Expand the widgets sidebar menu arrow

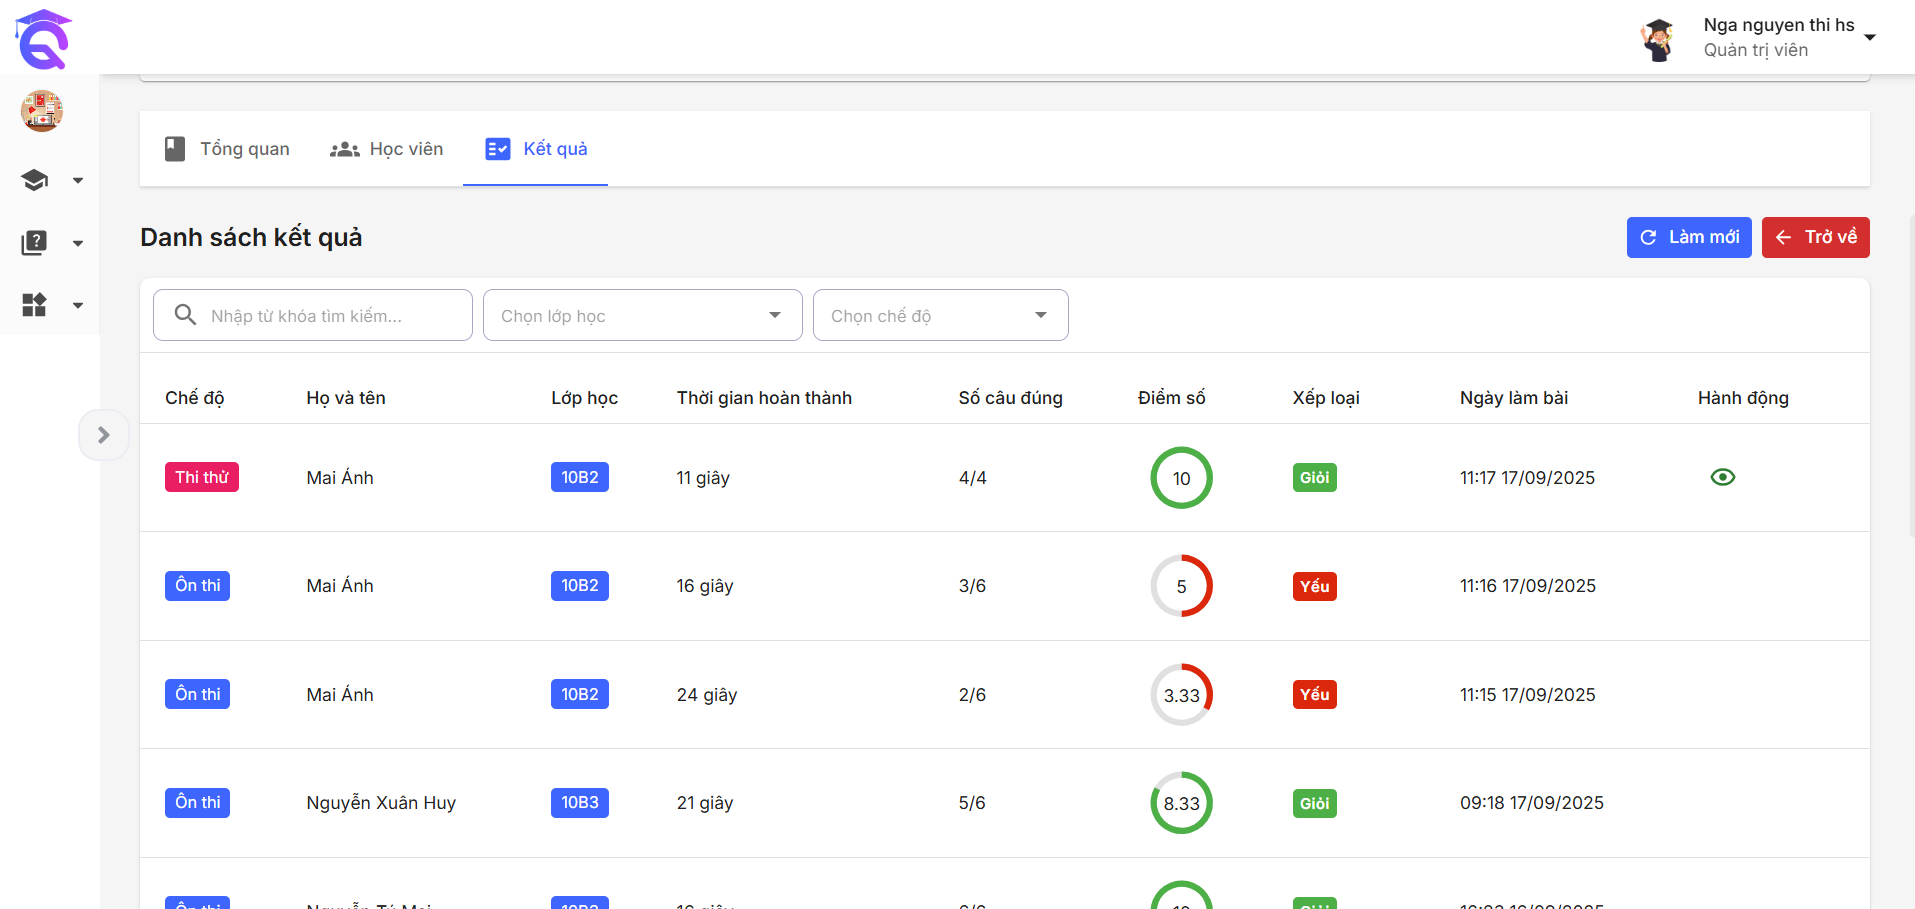[78, 305]
